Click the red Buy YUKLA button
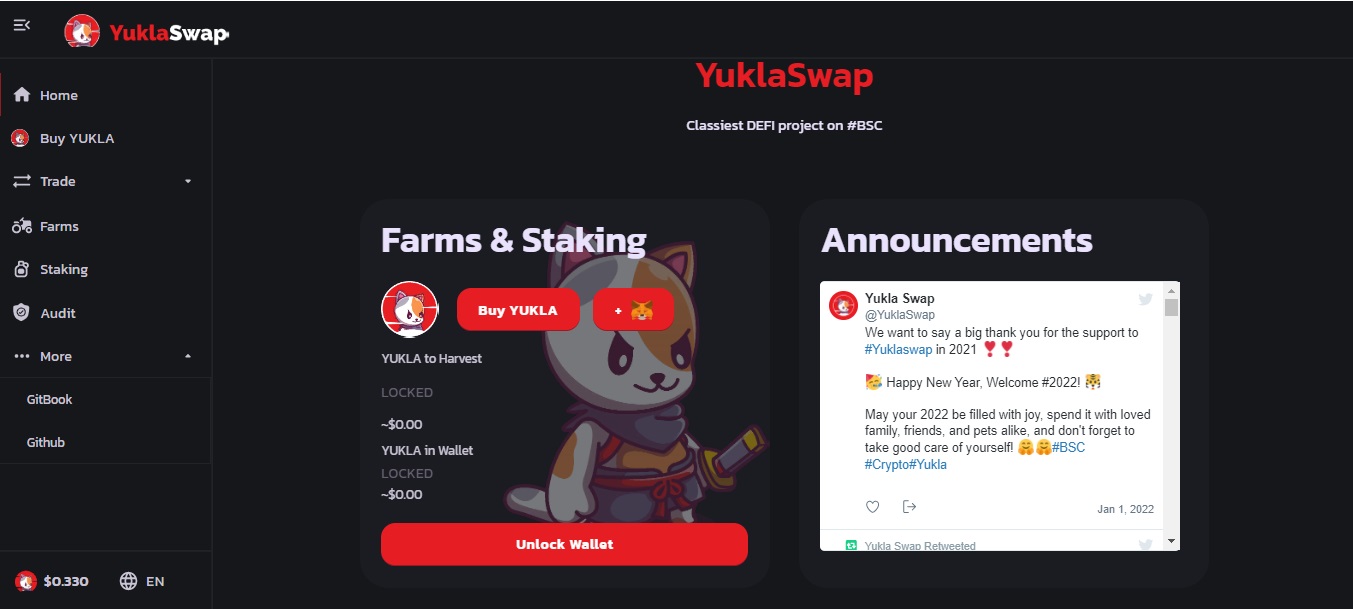 [520, 310]
